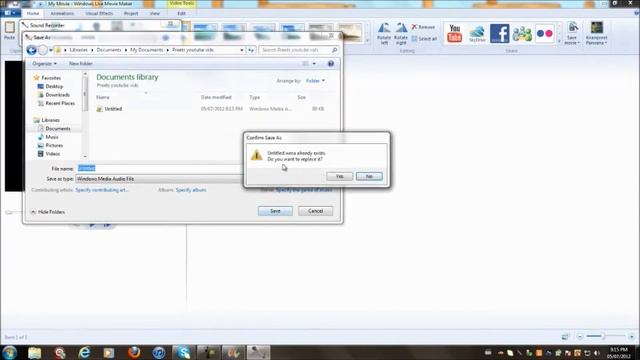Share movie to Flickr
Screen dimensions: 640x360
click(545, 33)
